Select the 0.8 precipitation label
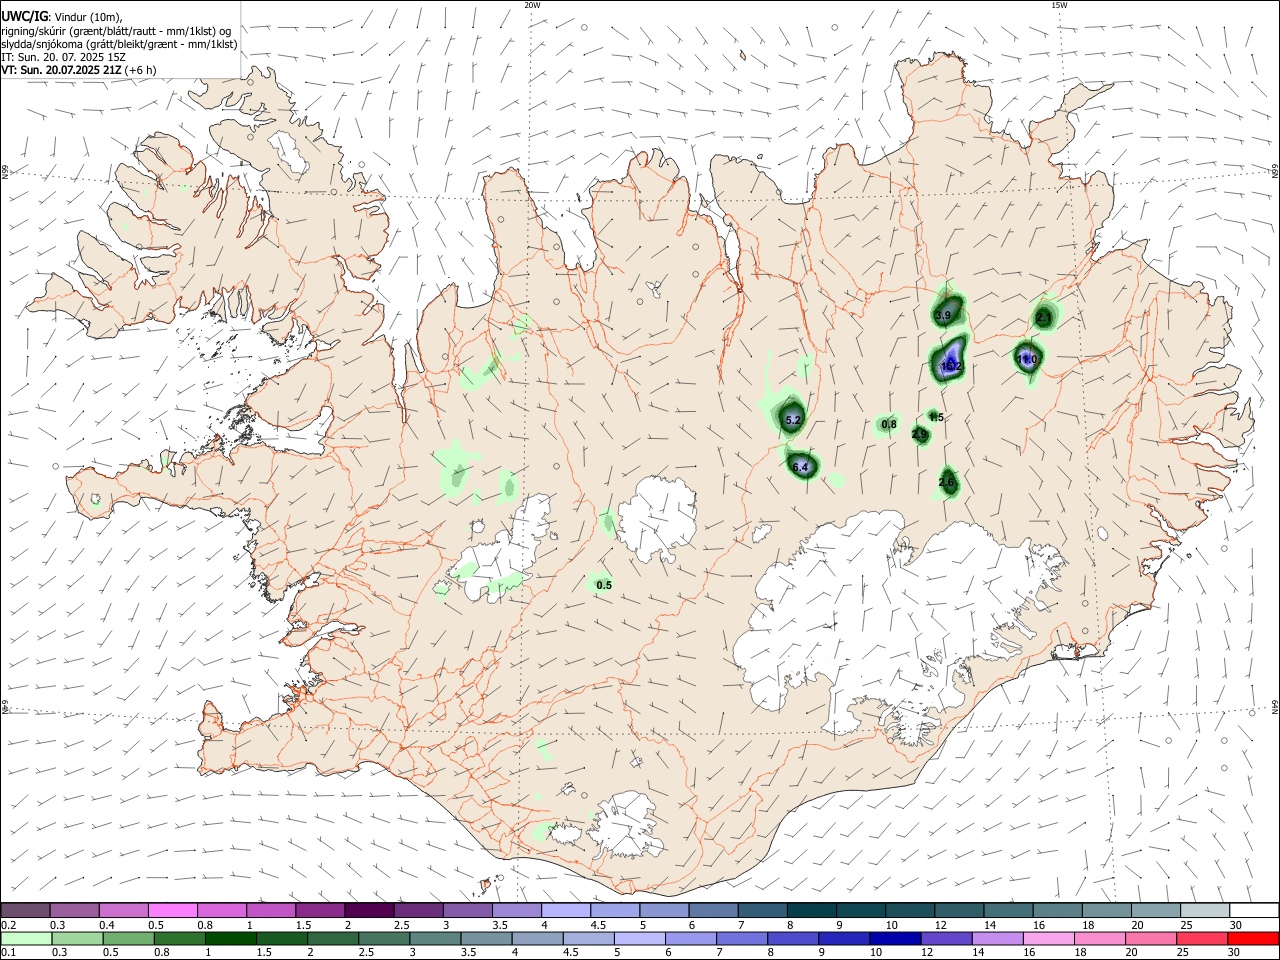This screenshot has height=960, width=1280. click(x=889, y=424)
